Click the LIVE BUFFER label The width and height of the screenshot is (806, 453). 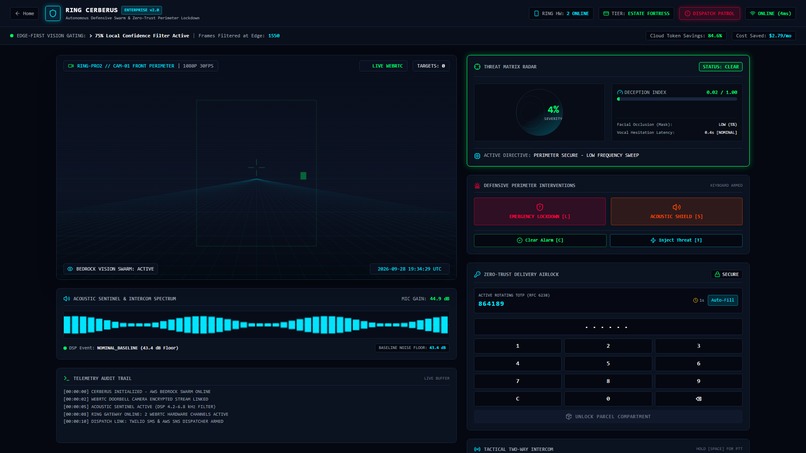[436, 378]
